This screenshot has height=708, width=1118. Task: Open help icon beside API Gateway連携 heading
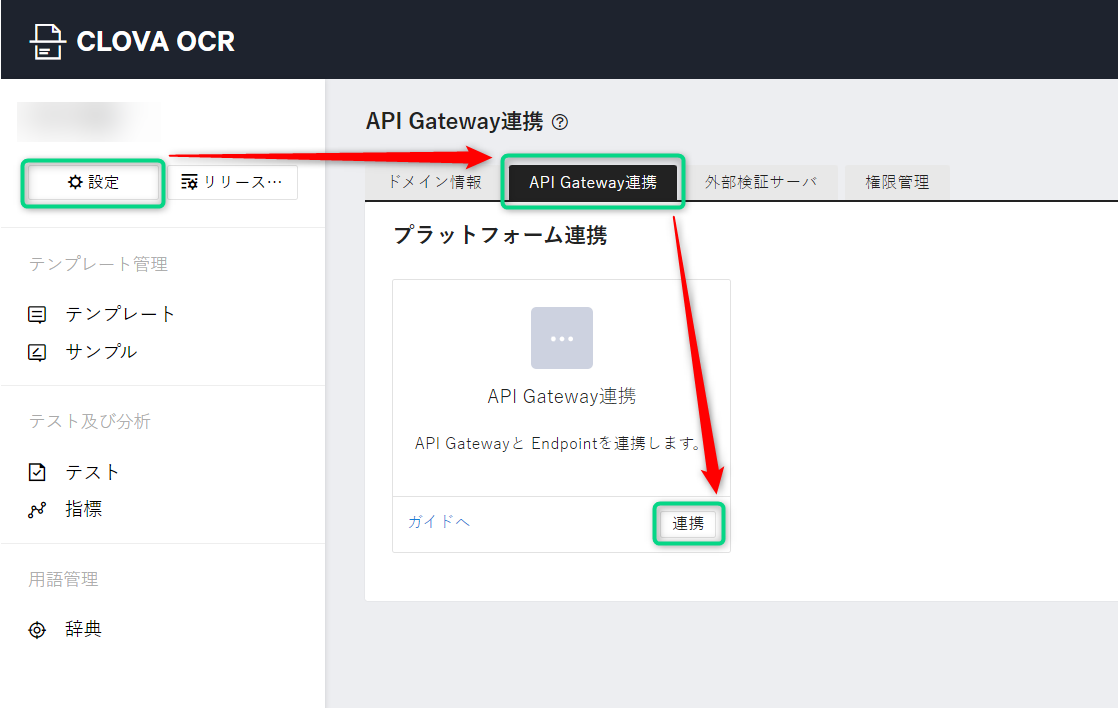[x=560, y=123]
